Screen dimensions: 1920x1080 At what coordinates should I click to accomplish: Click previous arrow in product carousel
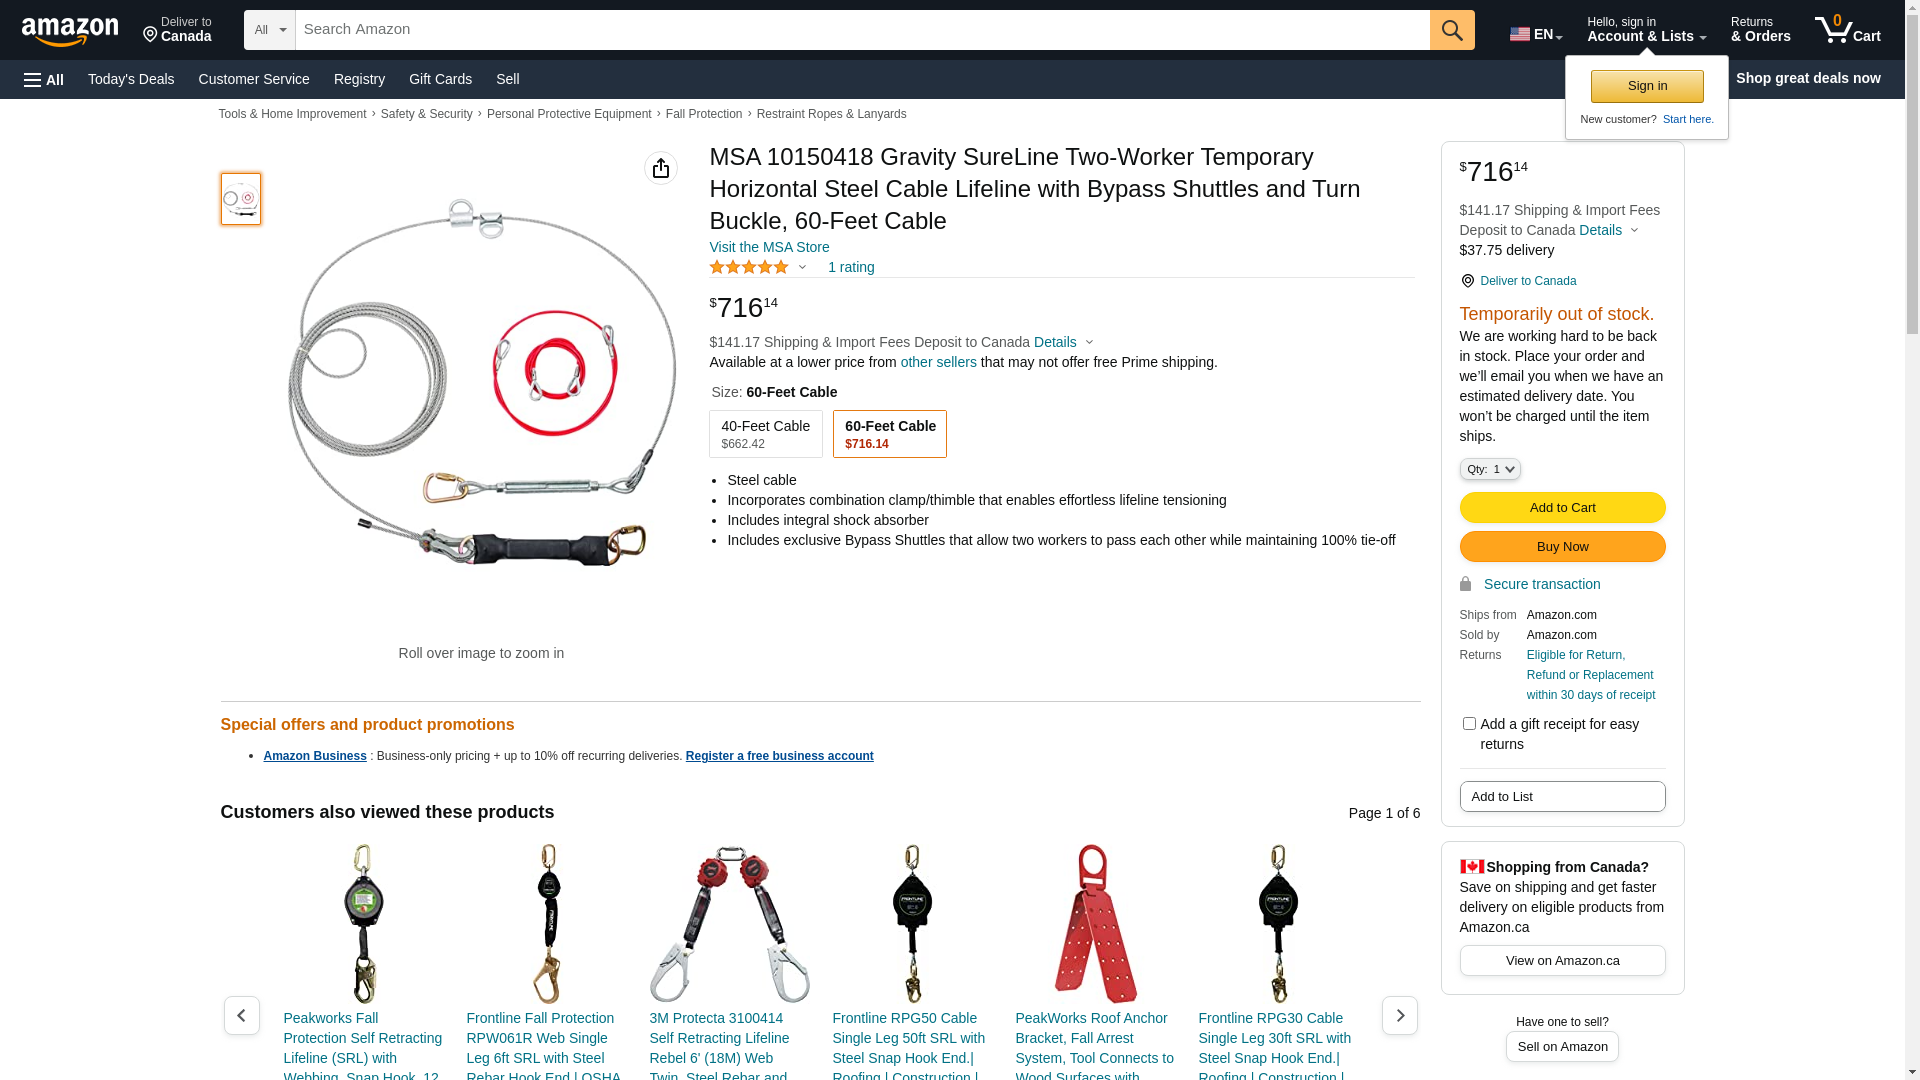click(242, 1015)
